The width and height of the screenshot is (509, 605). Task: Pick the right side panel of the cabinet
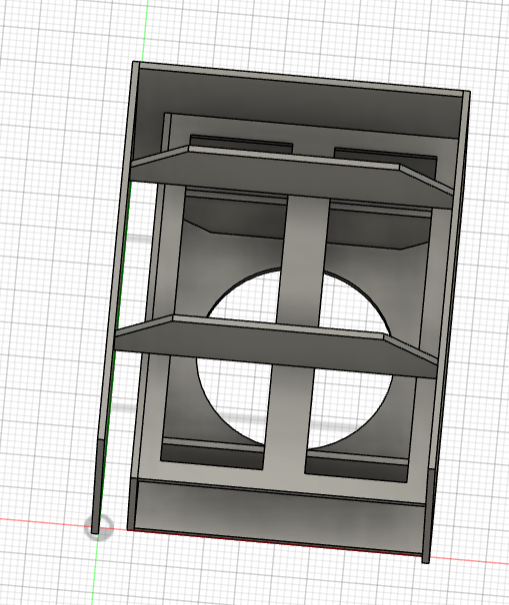point(448,326)
